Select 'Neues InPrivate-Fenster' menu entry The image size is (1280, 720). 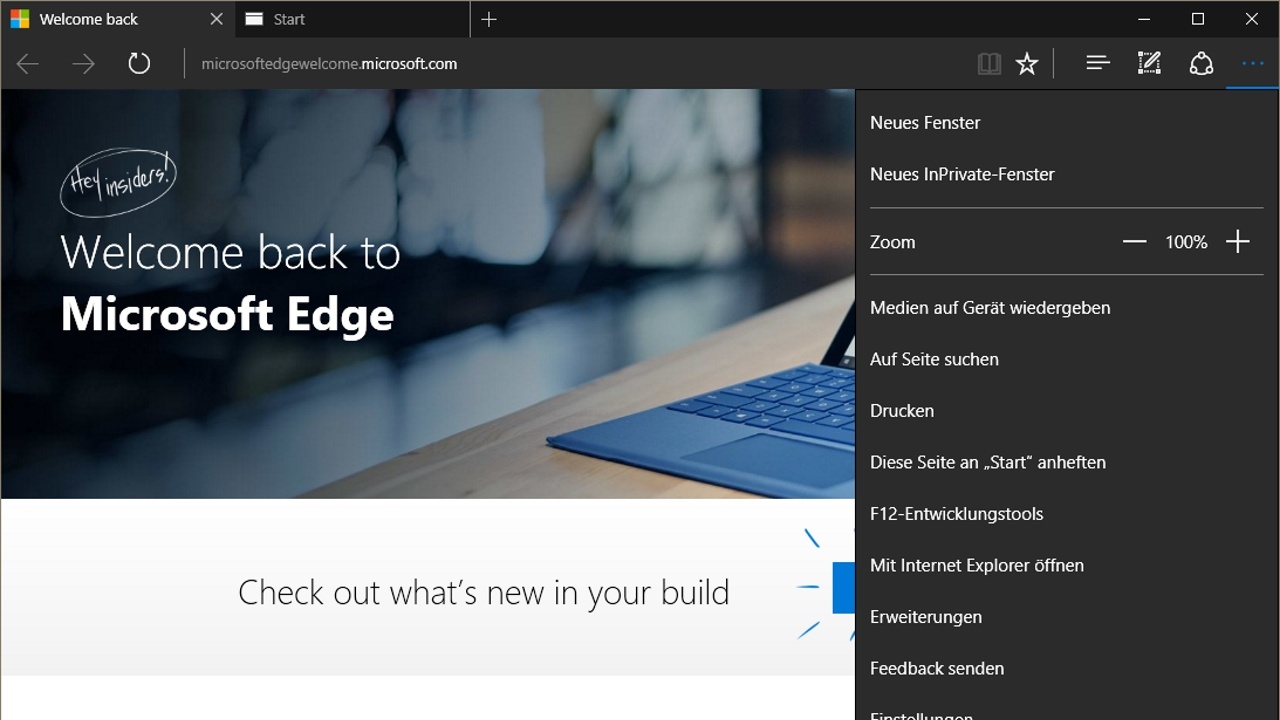click(962, 174)
